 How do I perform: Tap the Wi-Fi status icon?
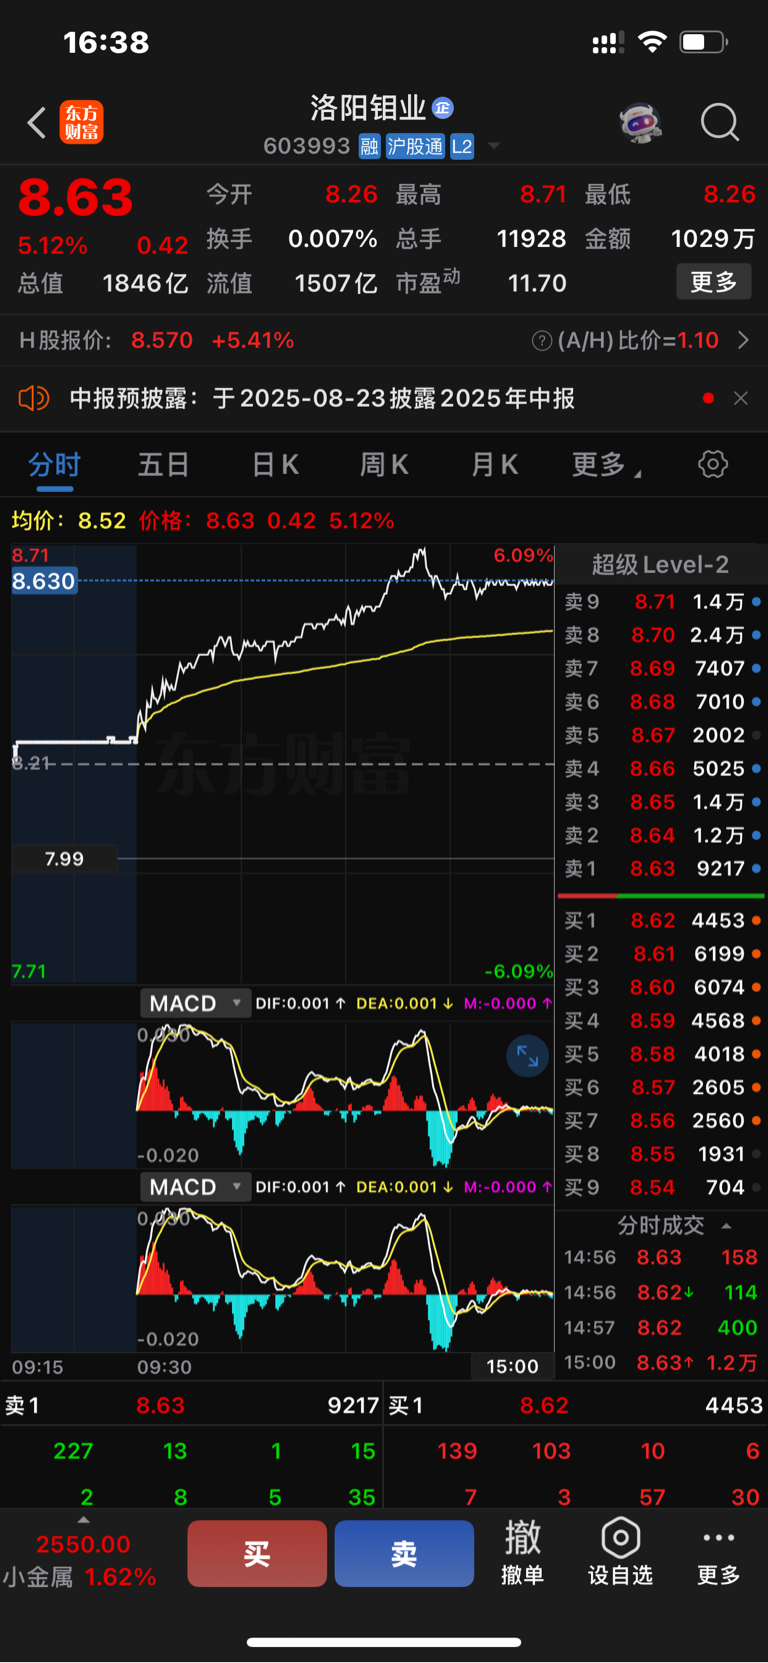point(652,42)
